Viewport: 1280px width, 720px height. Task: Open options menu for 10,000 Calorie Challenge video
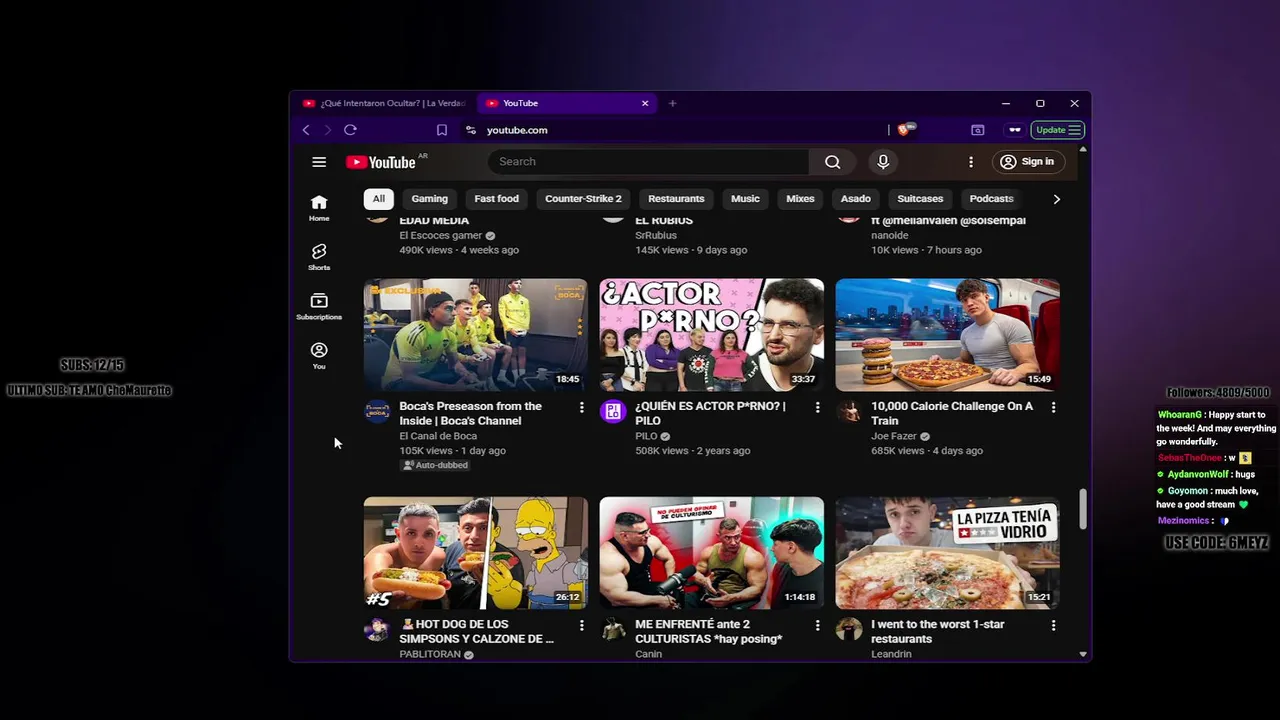[x=1053, y=407]
